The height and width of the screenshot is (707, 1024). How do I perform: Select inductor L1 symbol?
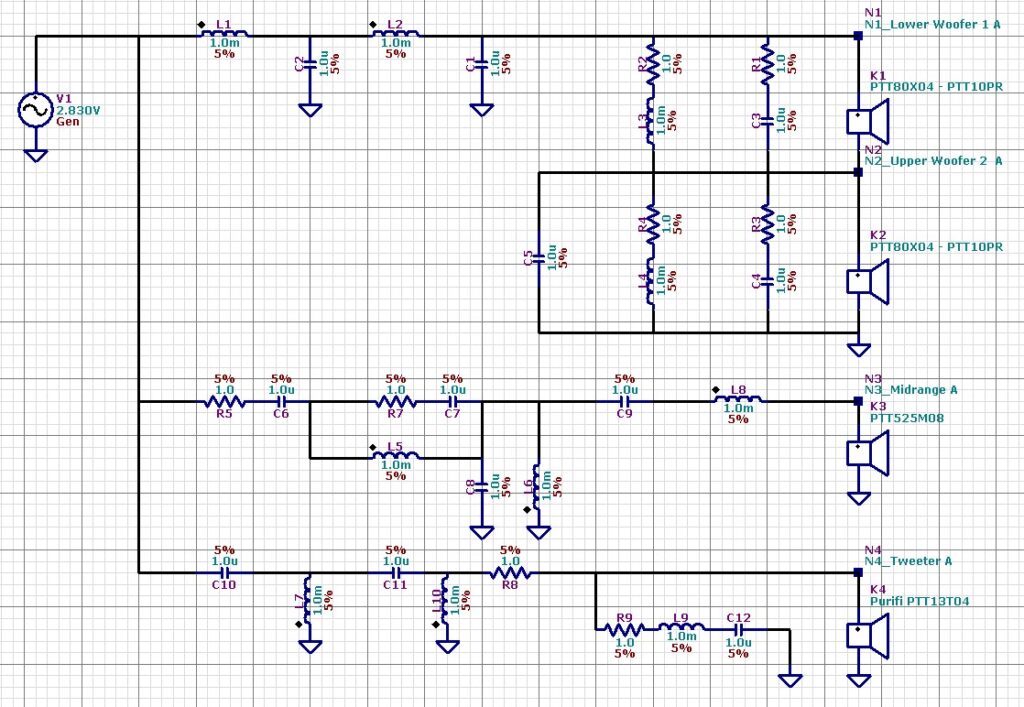[223, 33]
